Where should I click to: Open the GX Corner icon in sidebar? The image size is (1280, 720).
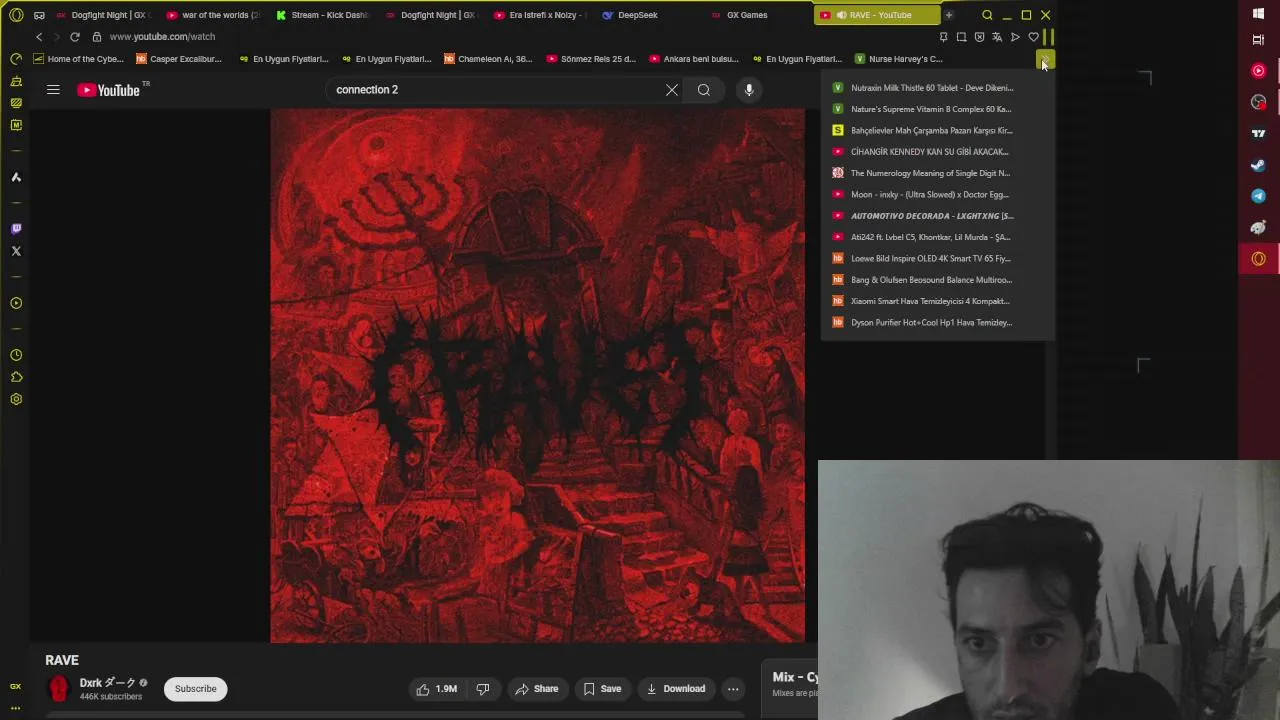(16, 686)
